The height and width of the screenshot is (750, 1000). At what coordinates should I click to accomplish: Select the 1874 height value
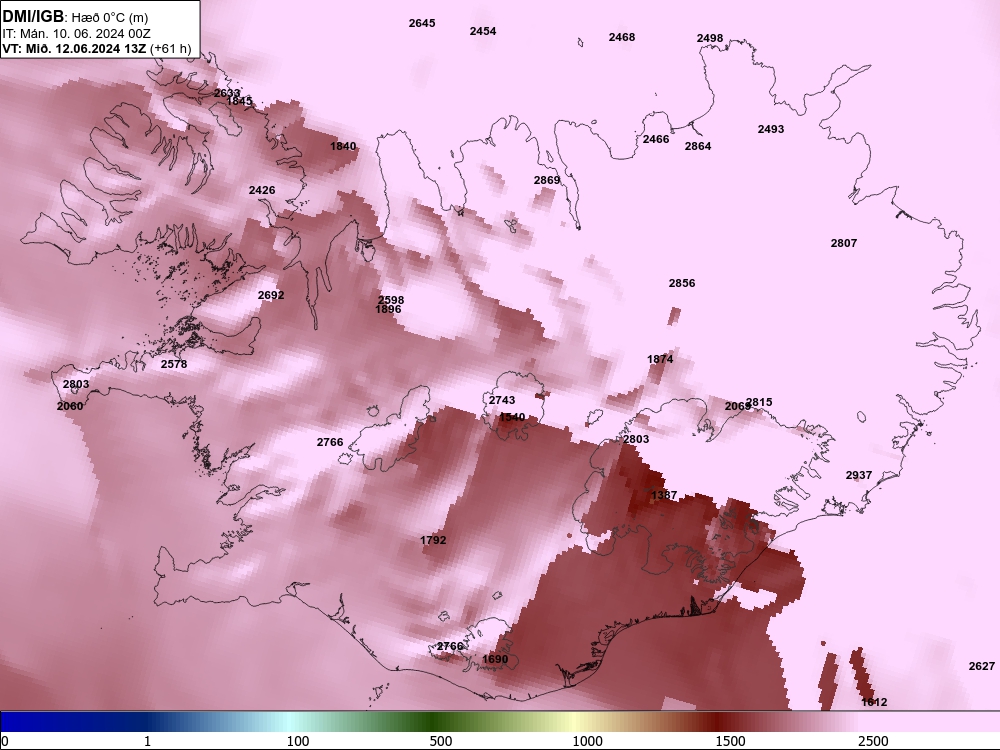pos(660,359)
